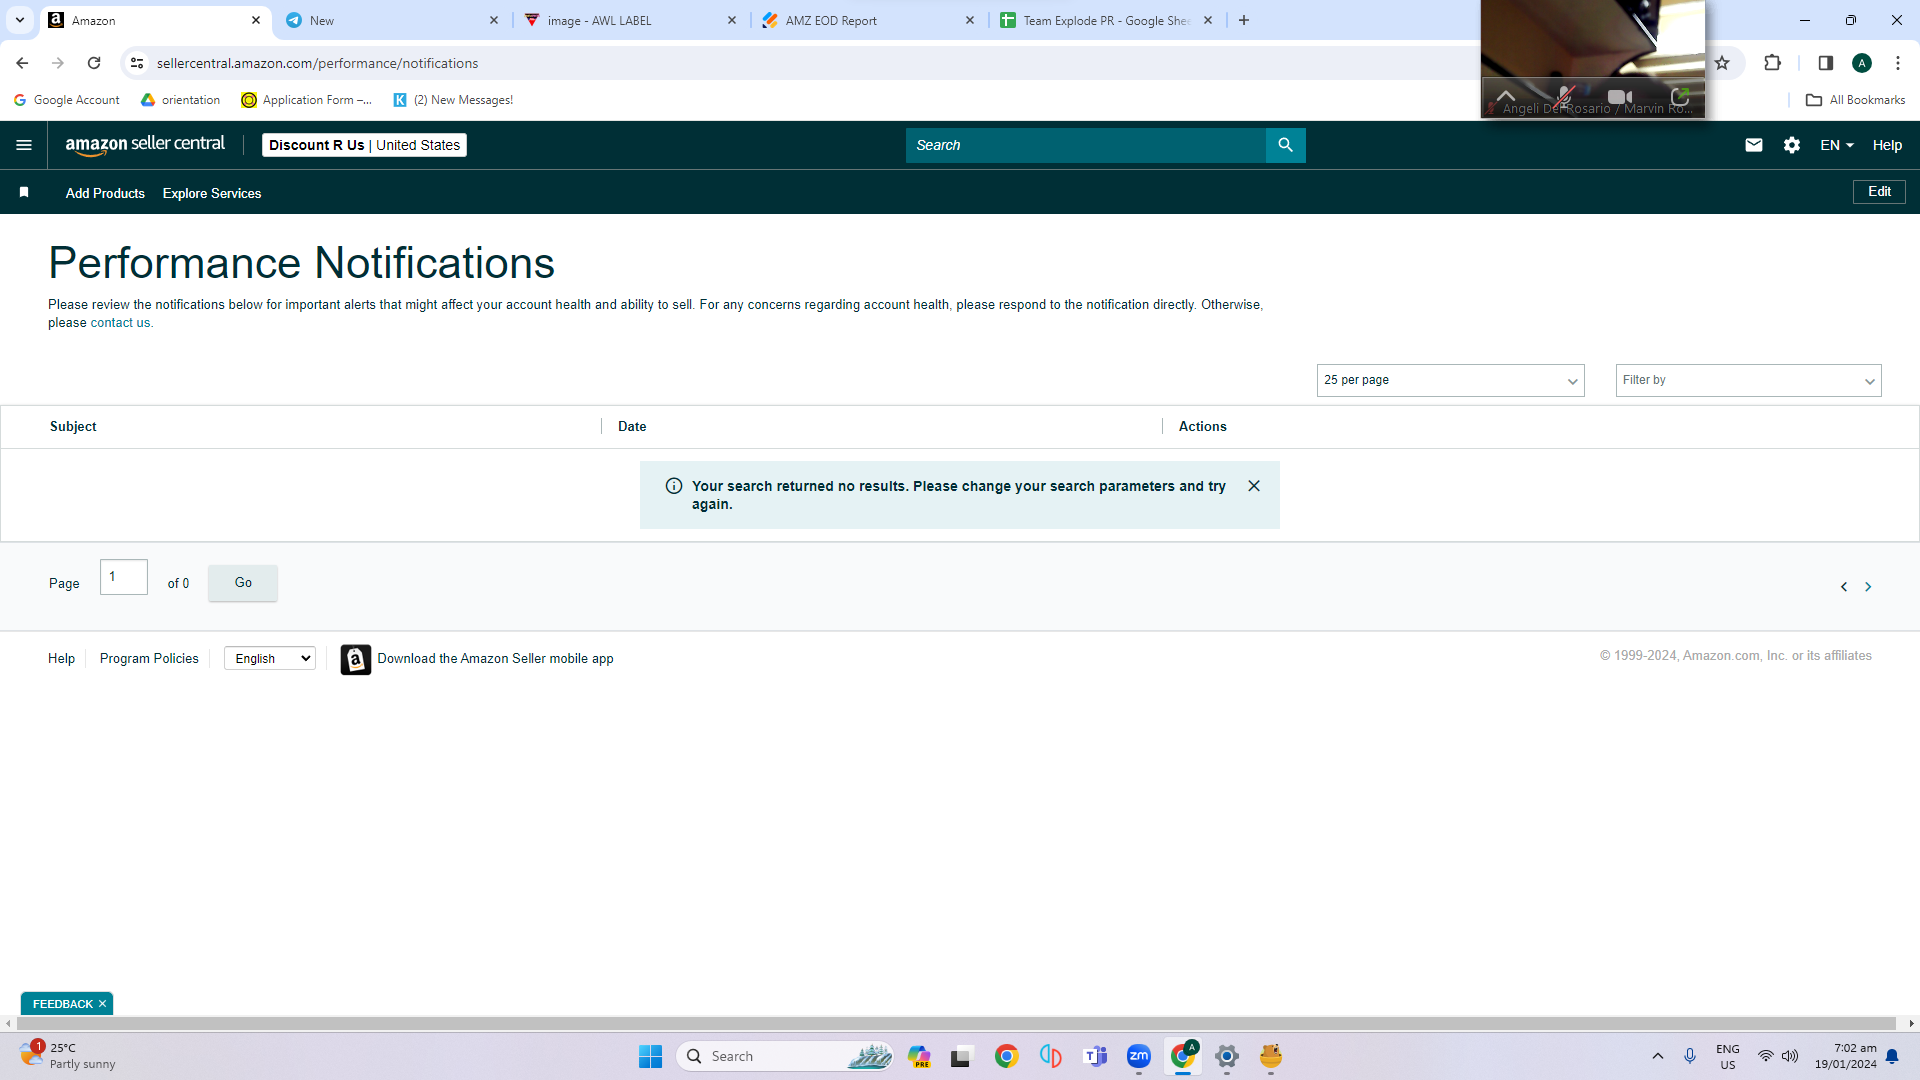The width and height of the screenshot is (1920, 1080).
Task: Click the Amazon Seller app icon
Action: click(355, 659)
